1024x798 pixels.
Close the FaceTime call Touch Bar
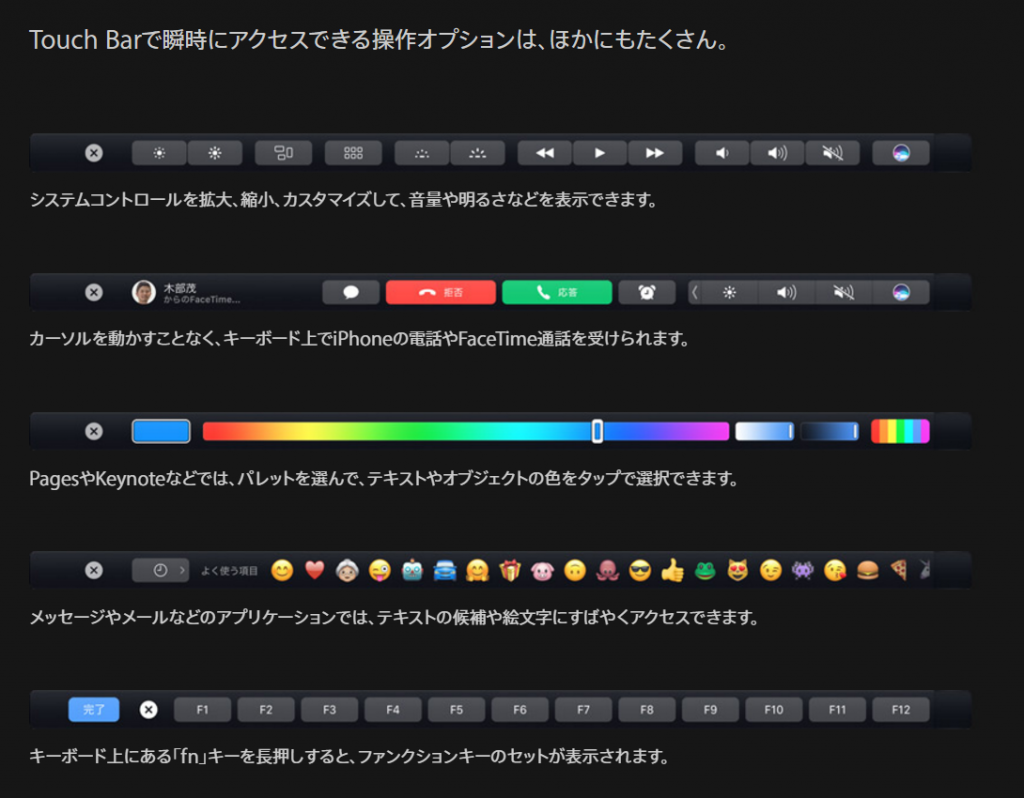pyautogui.click(x=94, y=292)
